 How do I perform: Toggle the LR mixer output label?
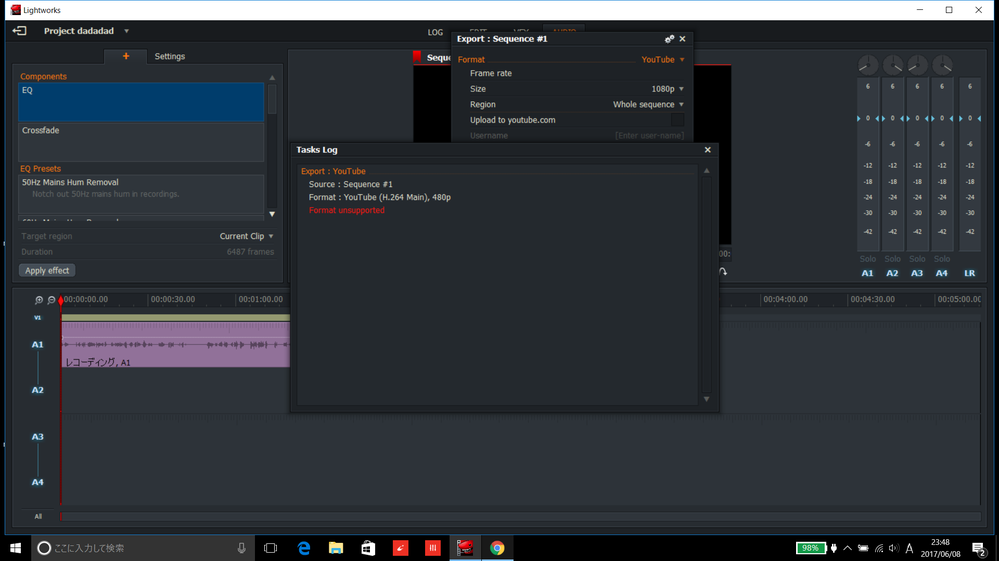(970, 273)
